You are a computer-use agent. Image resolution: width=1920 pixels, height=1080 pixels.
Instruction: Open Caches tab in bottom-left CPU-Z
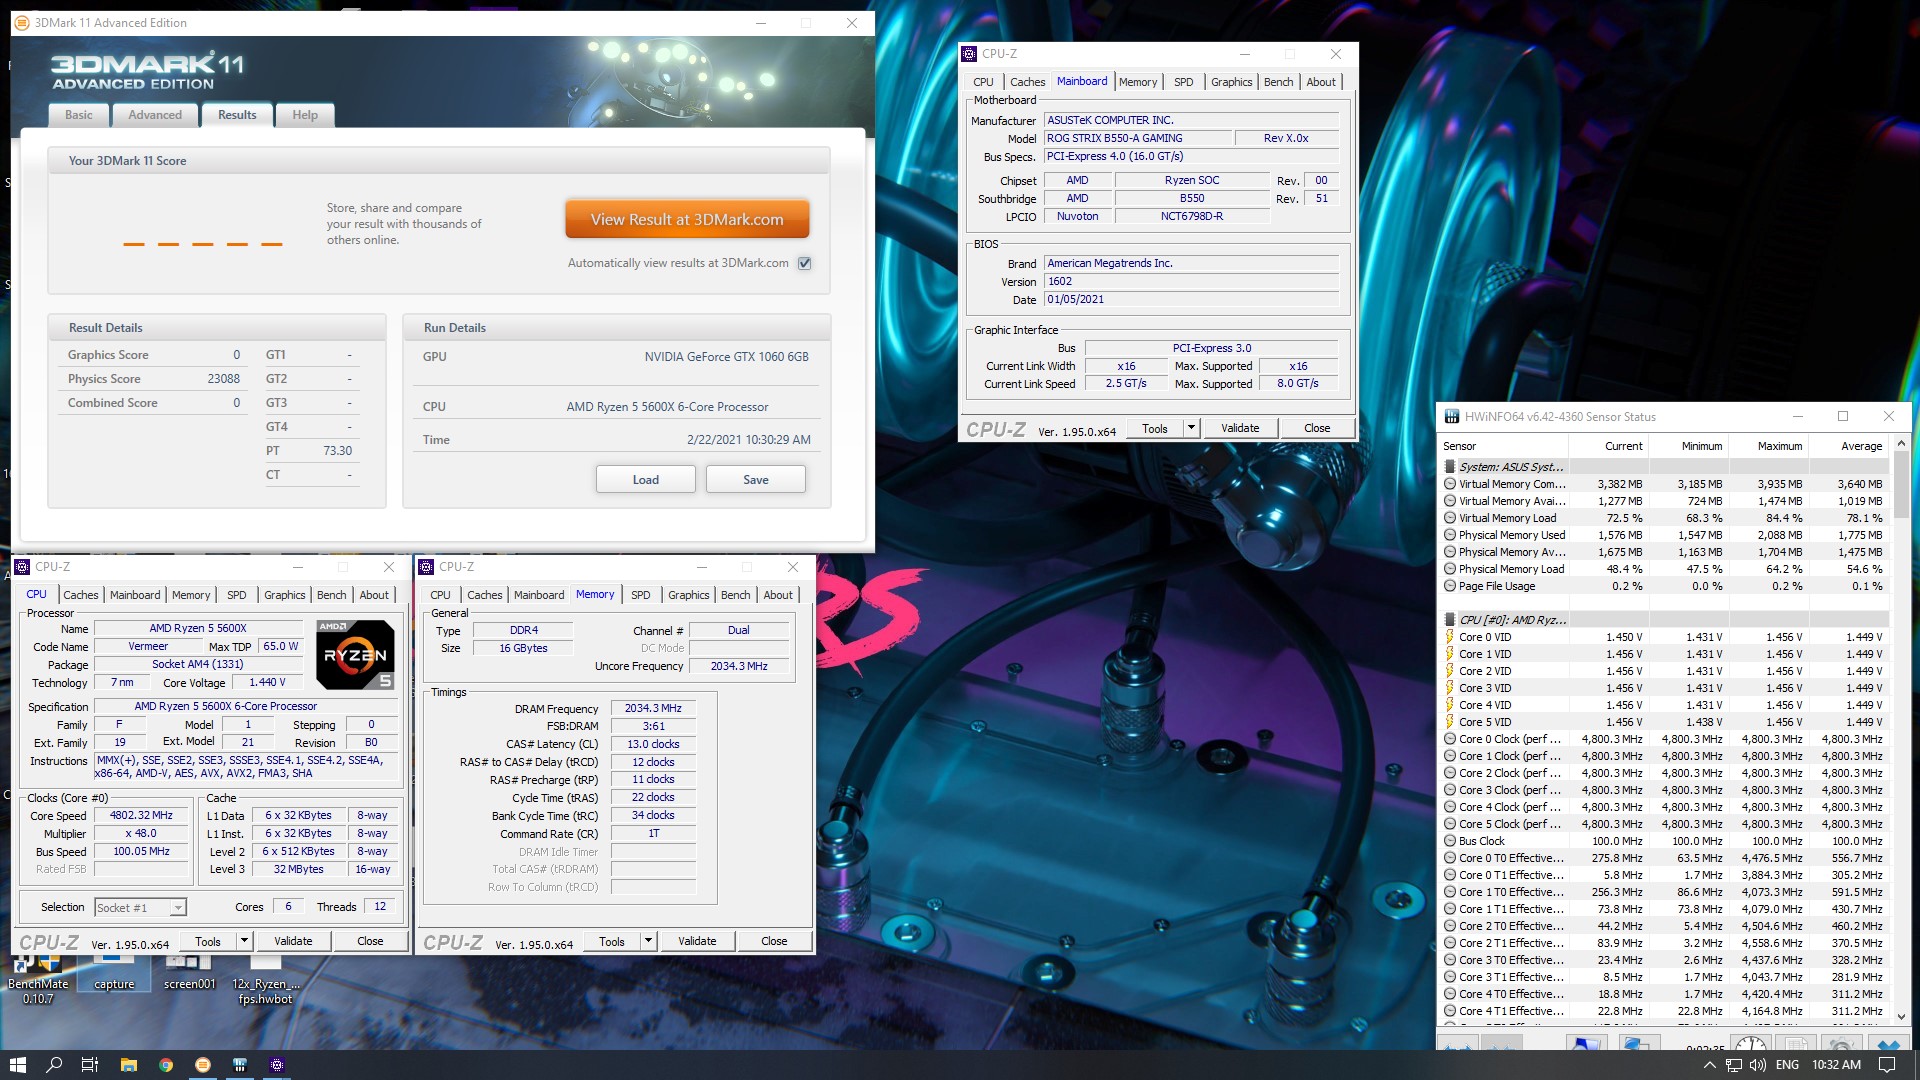tap(81, 595)
